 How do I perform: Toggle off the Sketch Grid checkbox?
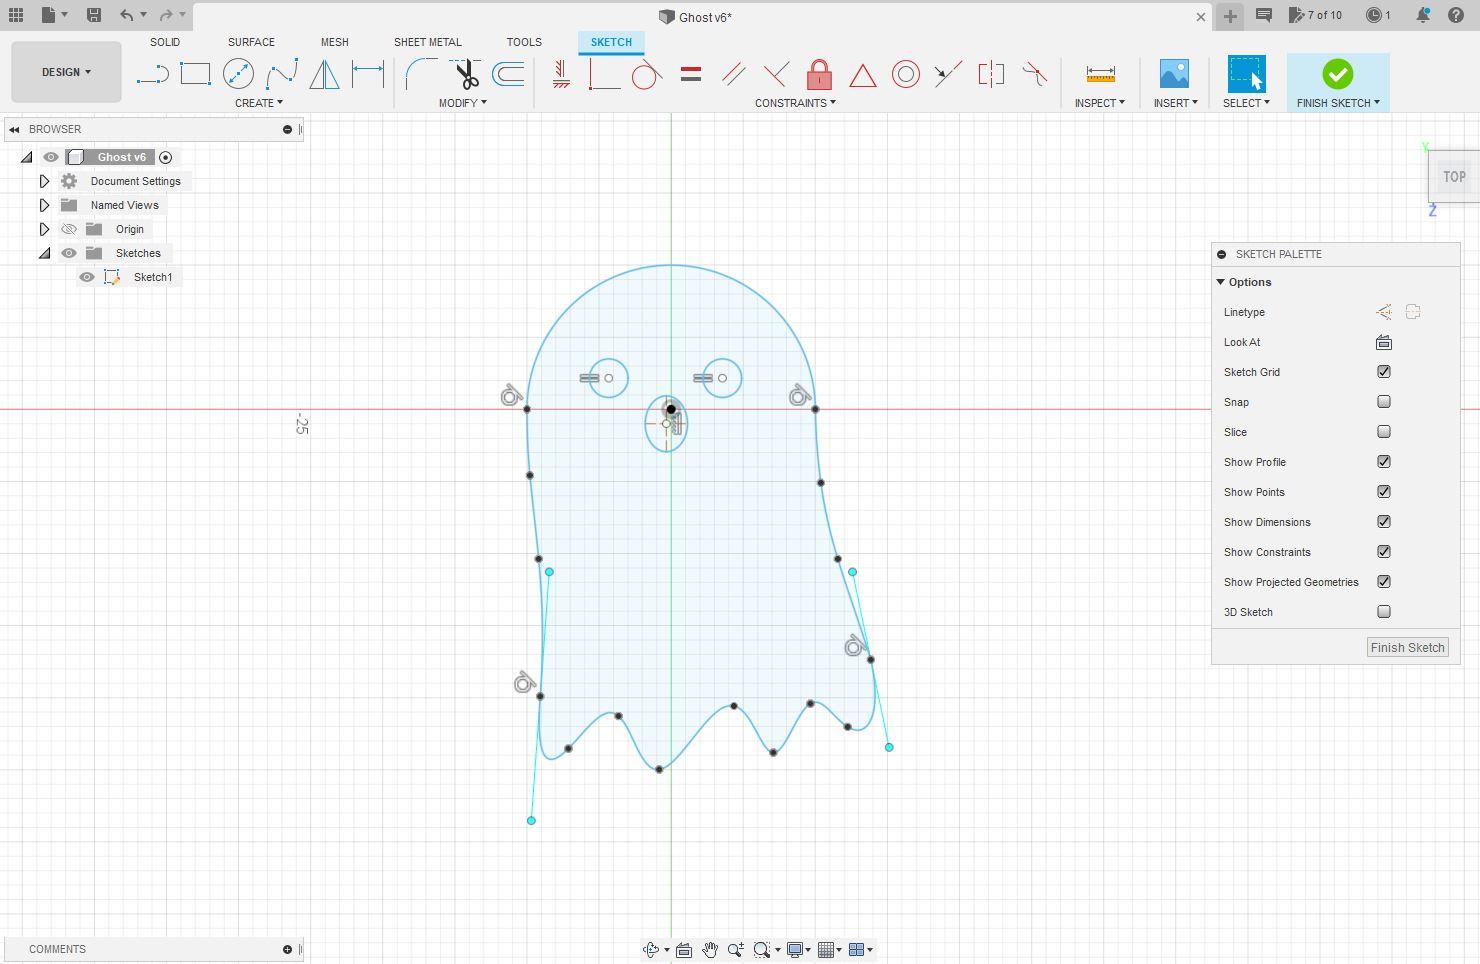[1383, 371]
